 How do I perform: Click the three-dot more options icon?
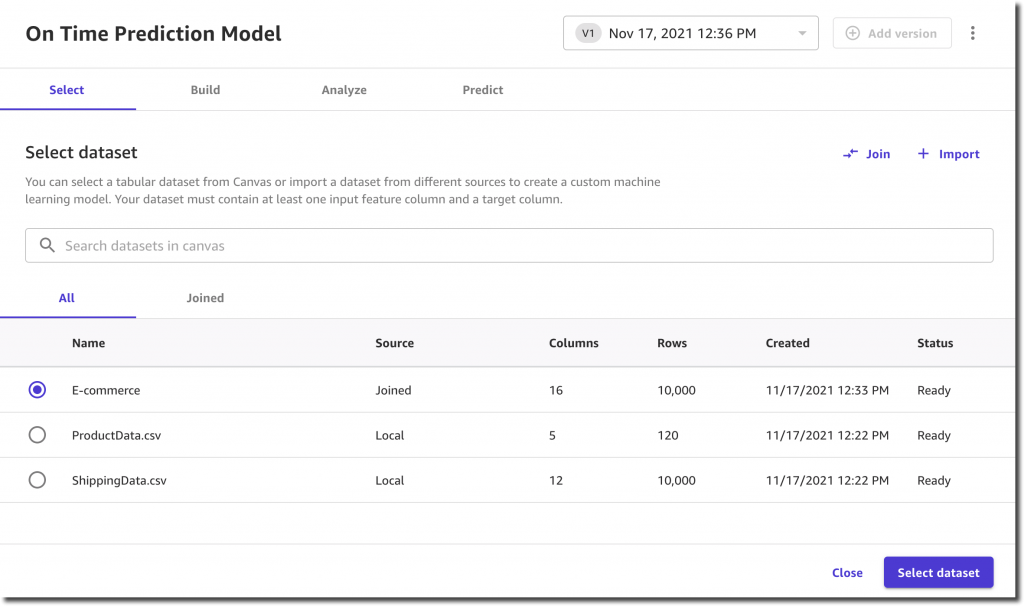(973, 33)
